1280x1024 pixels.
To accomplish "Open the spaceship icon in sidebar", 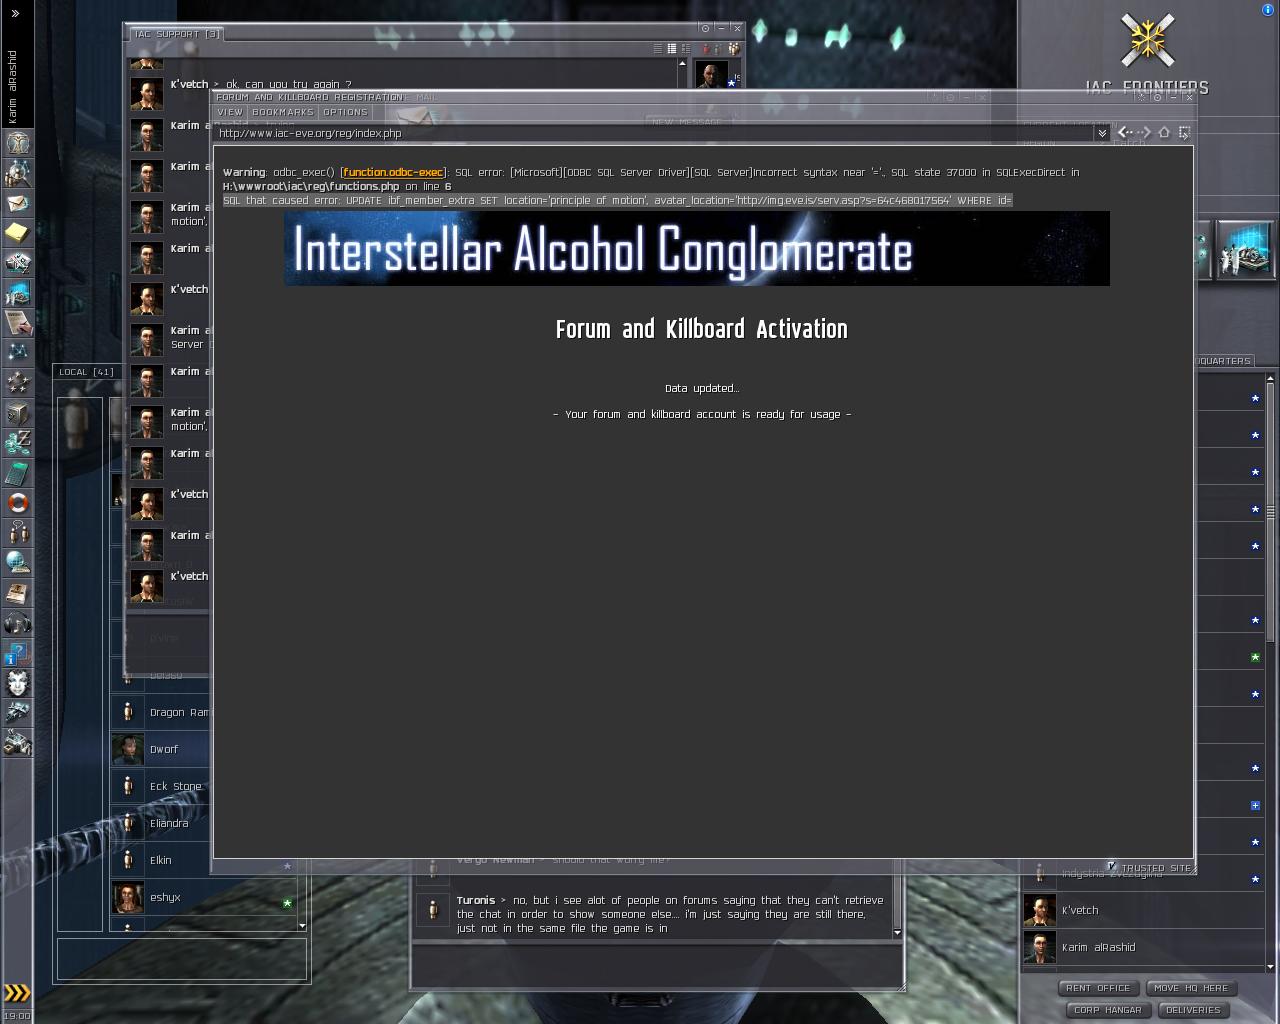I will [18, 713].
